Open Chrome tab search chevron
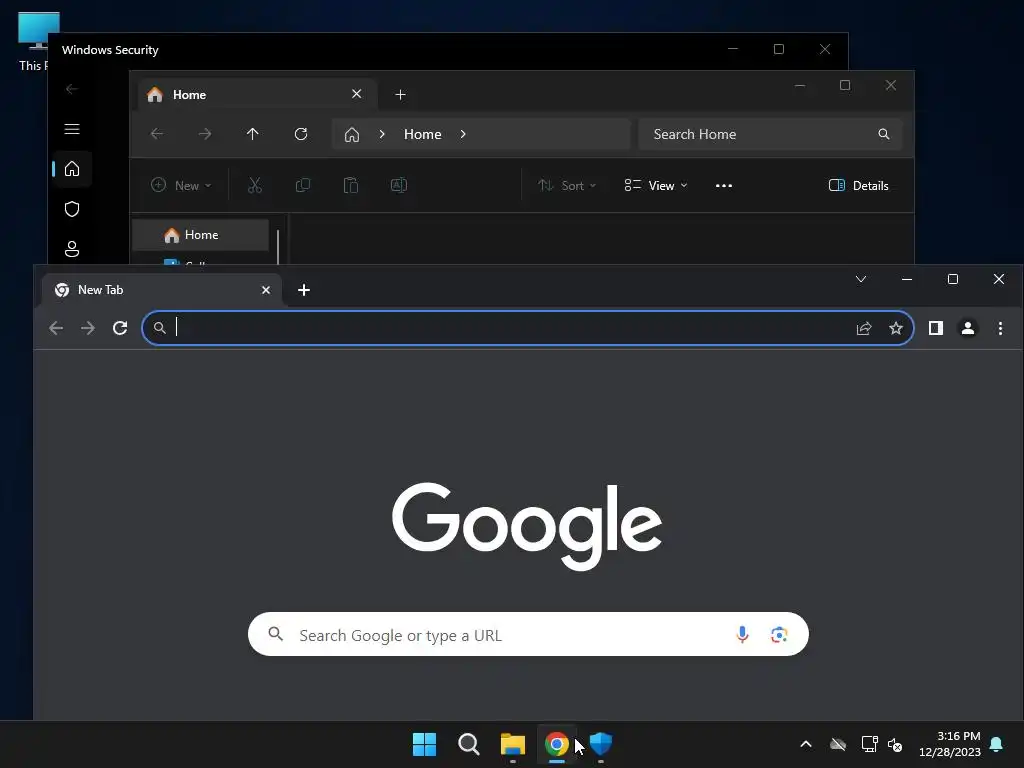Image resolution: width=1024 pixels, height=768 pixels. point(861,279)
